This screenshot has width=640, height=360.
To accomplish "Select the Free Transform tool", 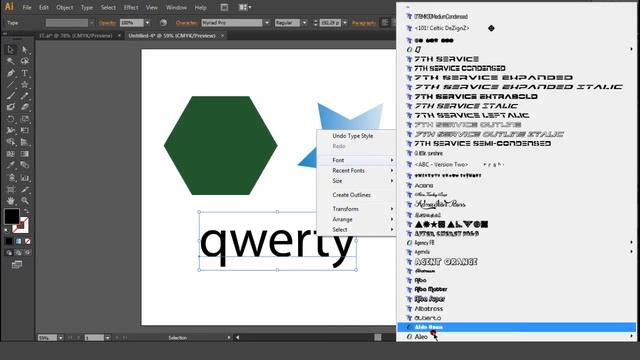I will (24, 130).
